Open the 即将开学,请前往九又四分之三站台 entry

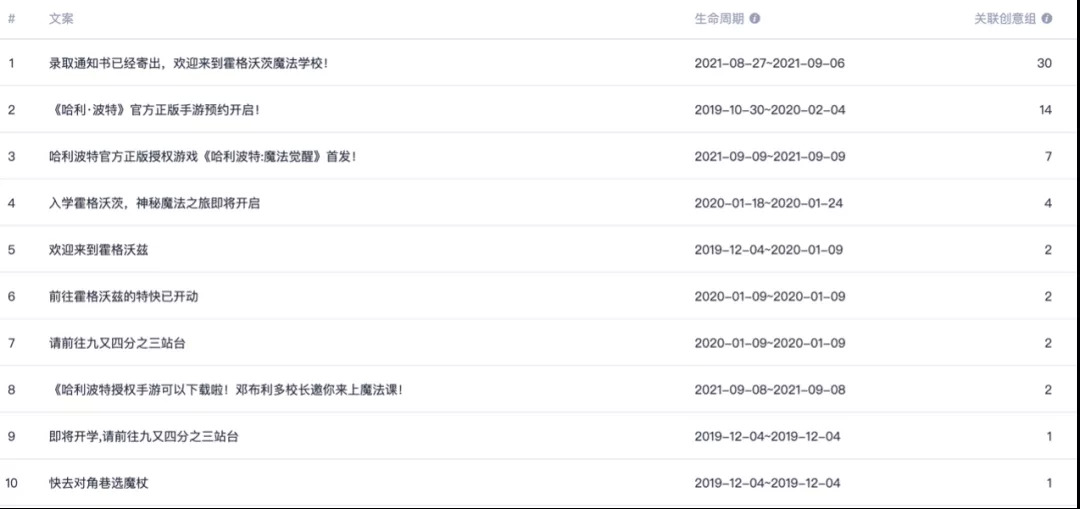143,437
